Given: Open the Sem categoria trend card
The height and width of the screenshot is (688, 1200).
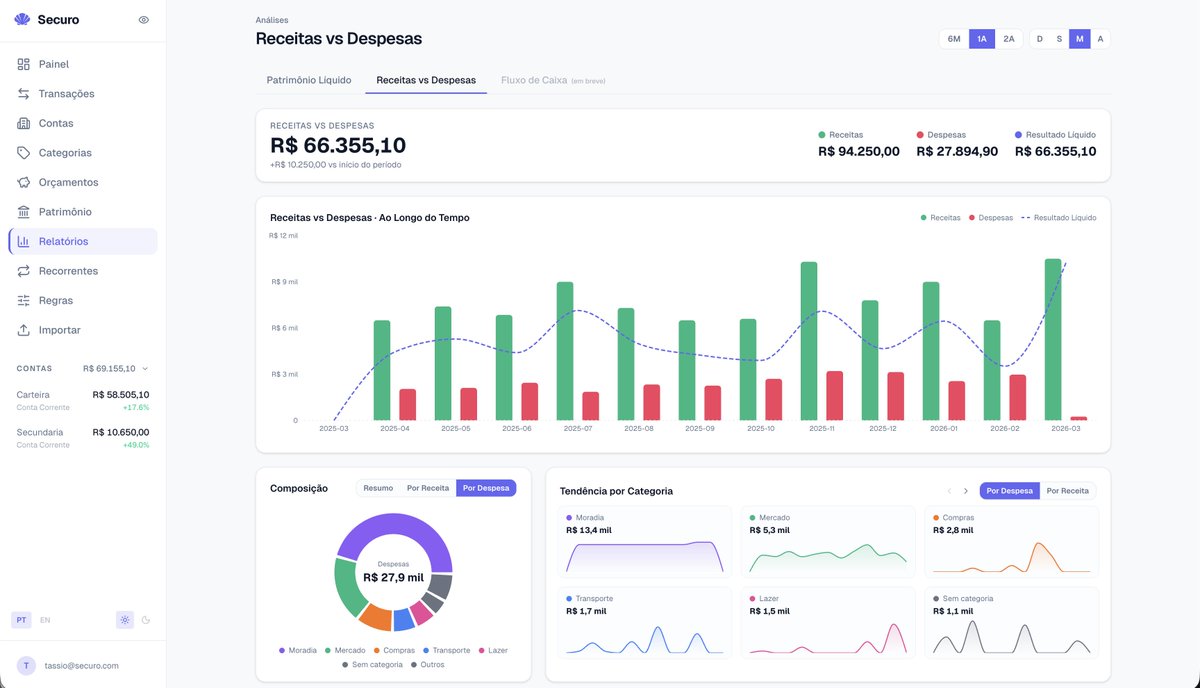Looking at the screenshot, I should click(x=1012, y=623).
